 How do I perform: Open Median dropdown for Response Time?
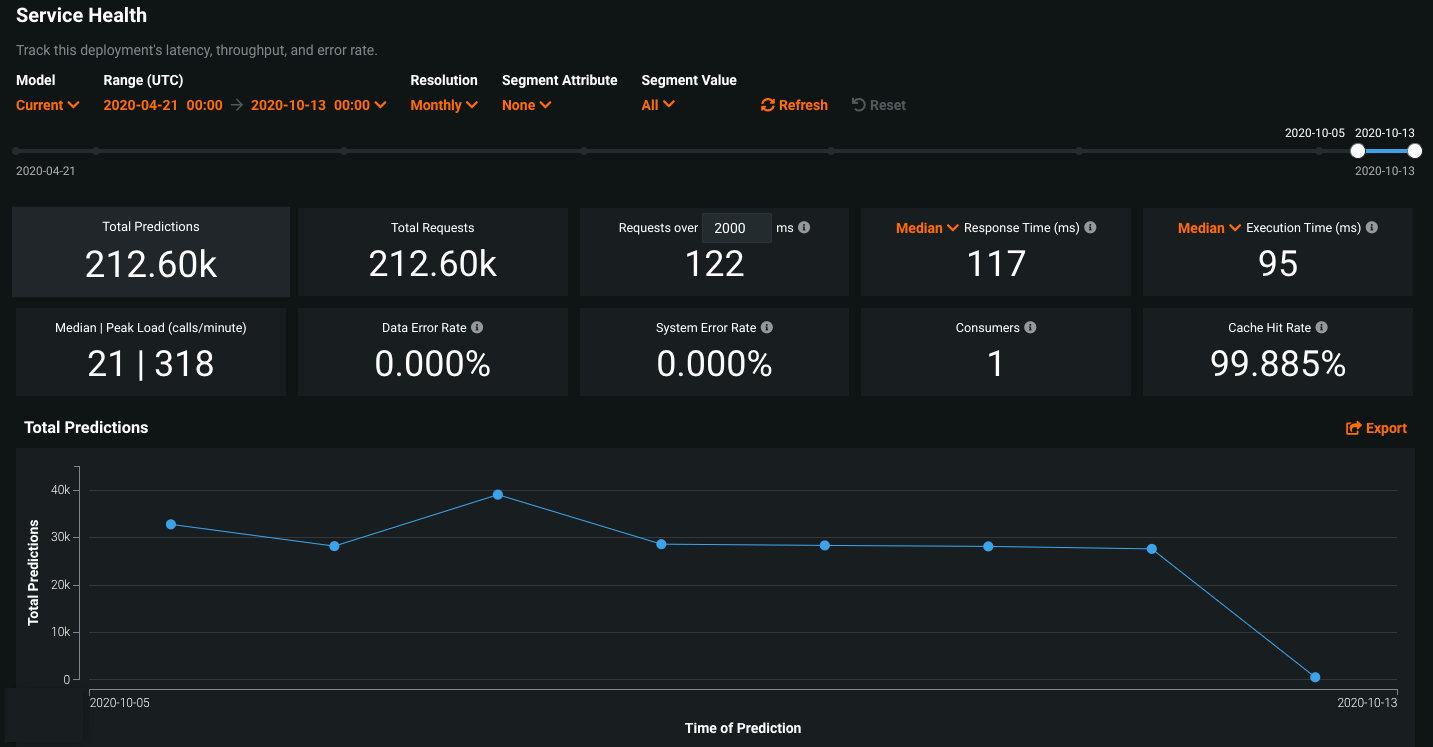(926, 228)
